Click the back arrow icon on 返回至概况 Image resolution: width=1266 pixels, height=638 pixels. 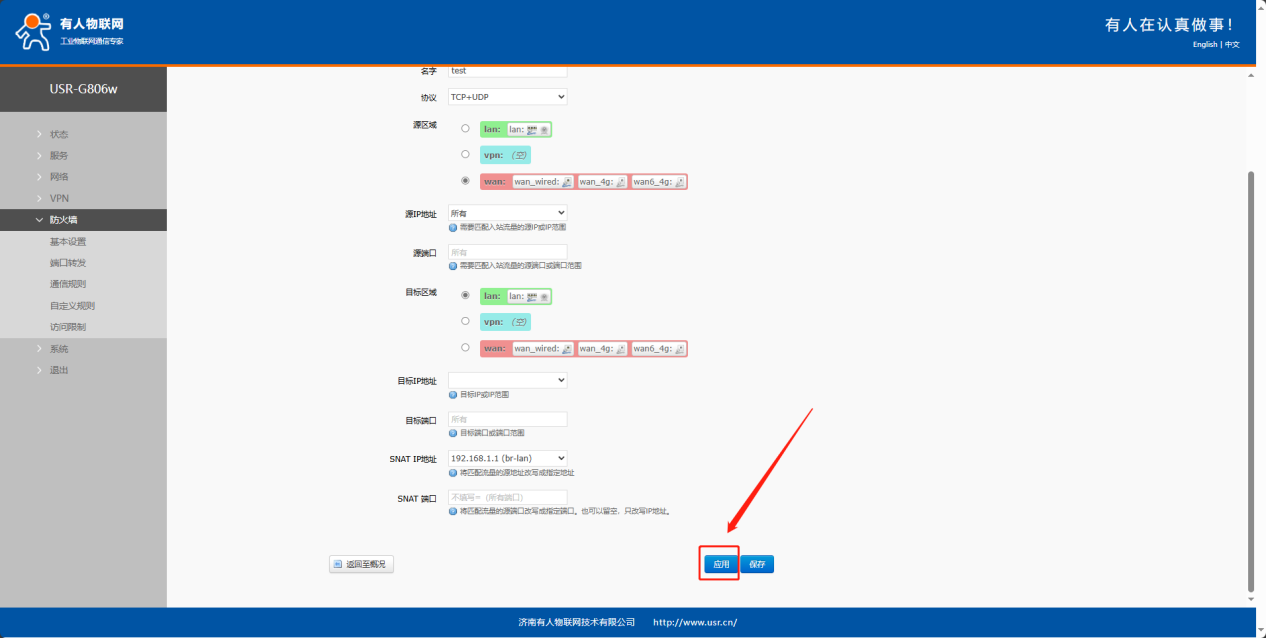338,565
